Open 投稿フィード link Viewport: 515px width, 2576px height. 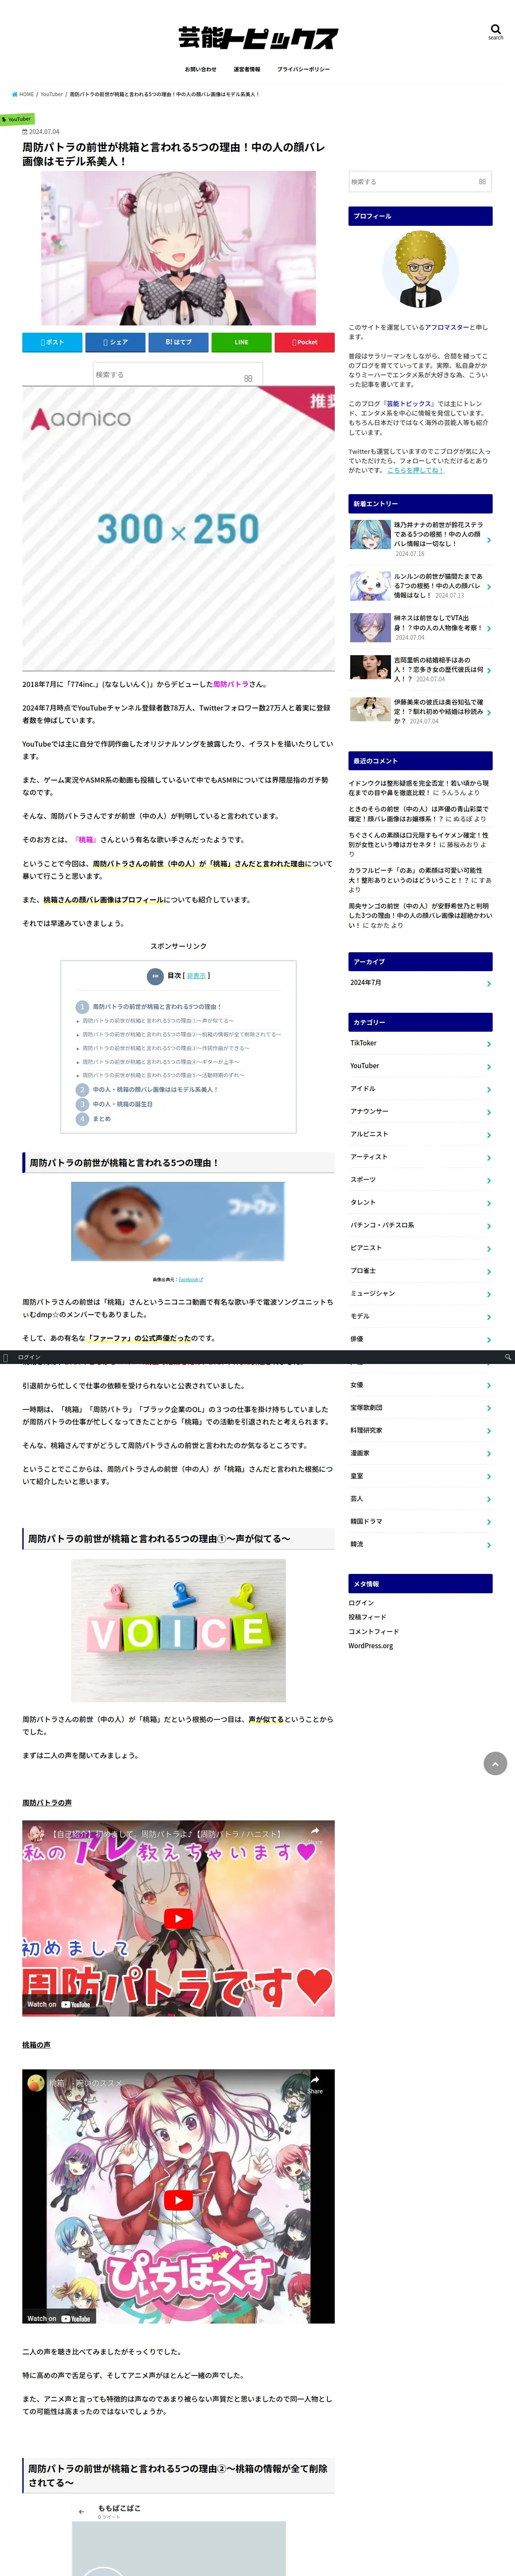click(x=367, y=1617)
